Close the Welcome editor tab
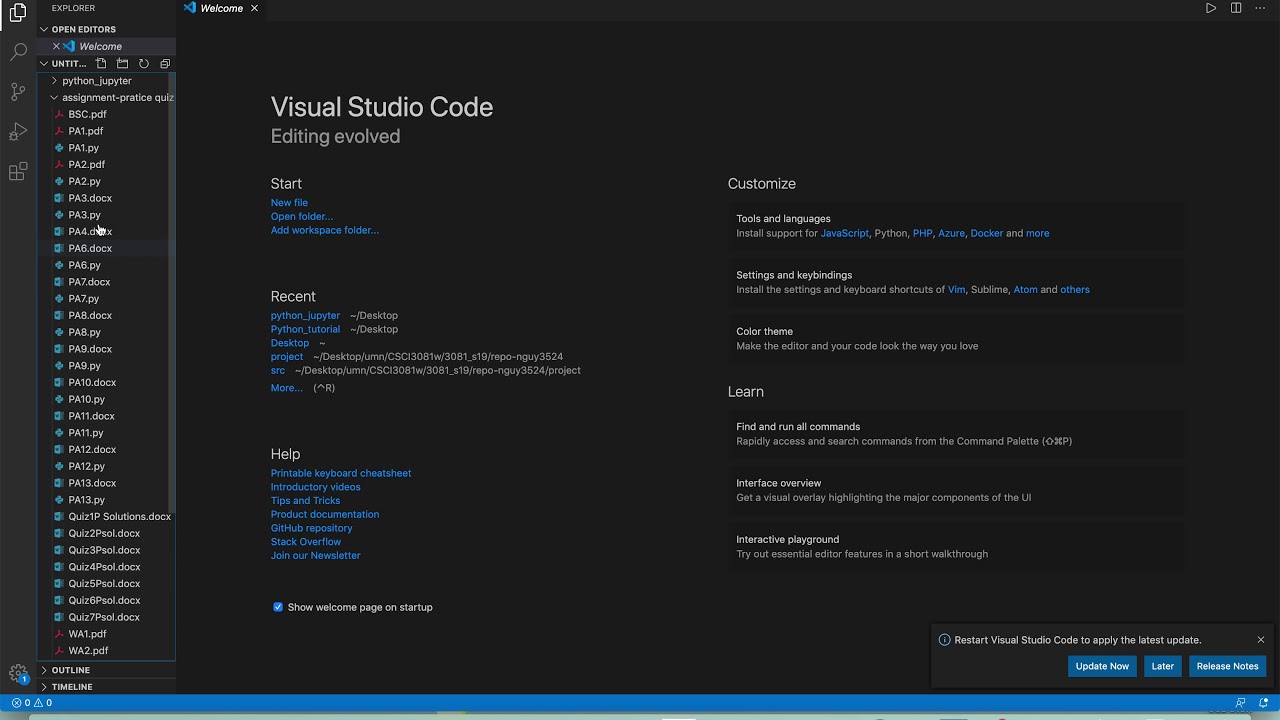 (254, 8)
